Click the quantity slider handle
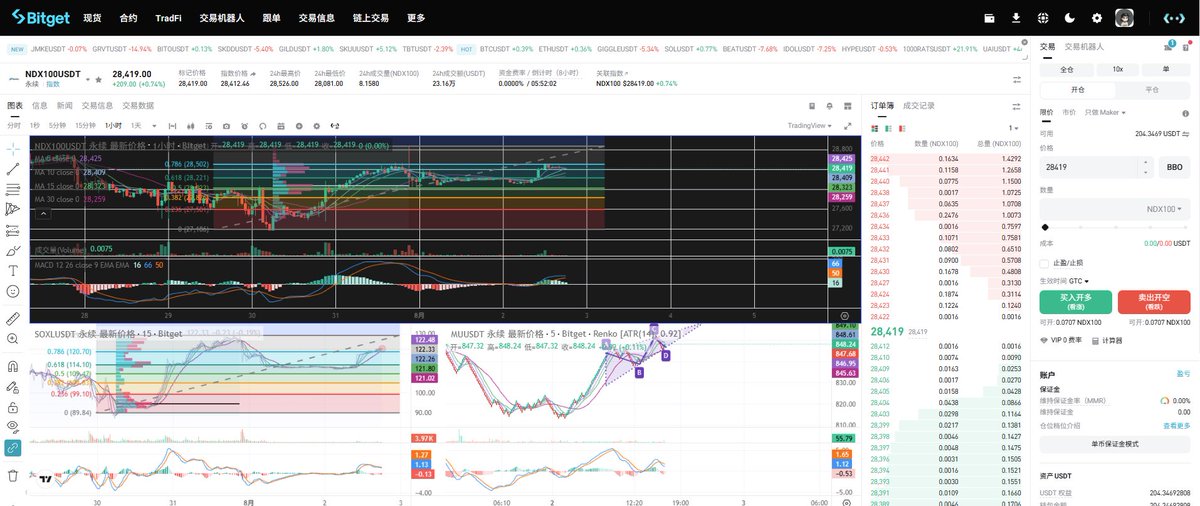 tap(1045, 228)
